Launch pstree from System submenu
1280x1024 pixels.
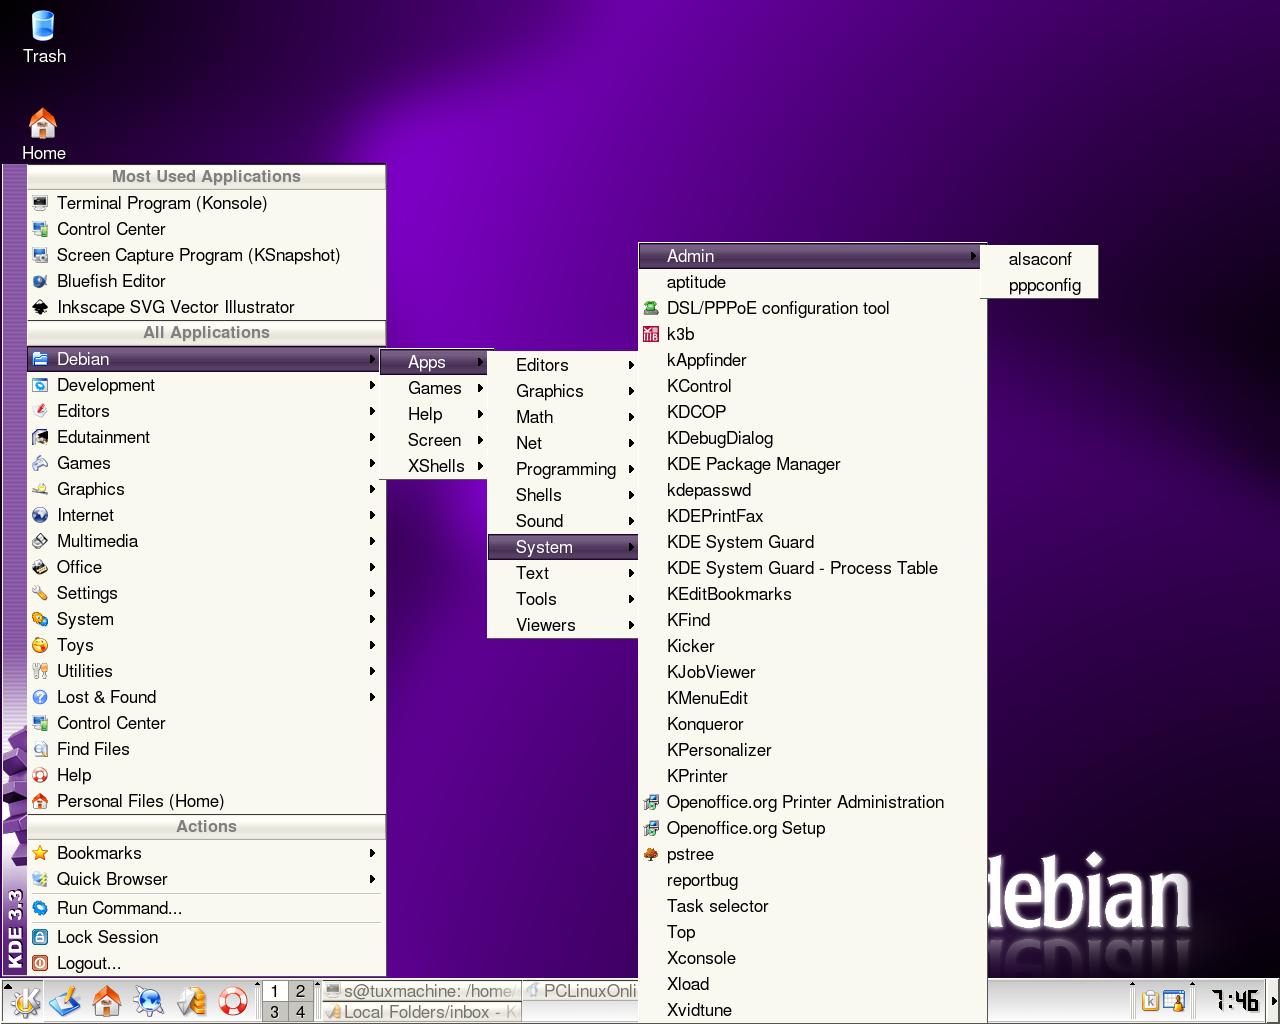[812, 854]
